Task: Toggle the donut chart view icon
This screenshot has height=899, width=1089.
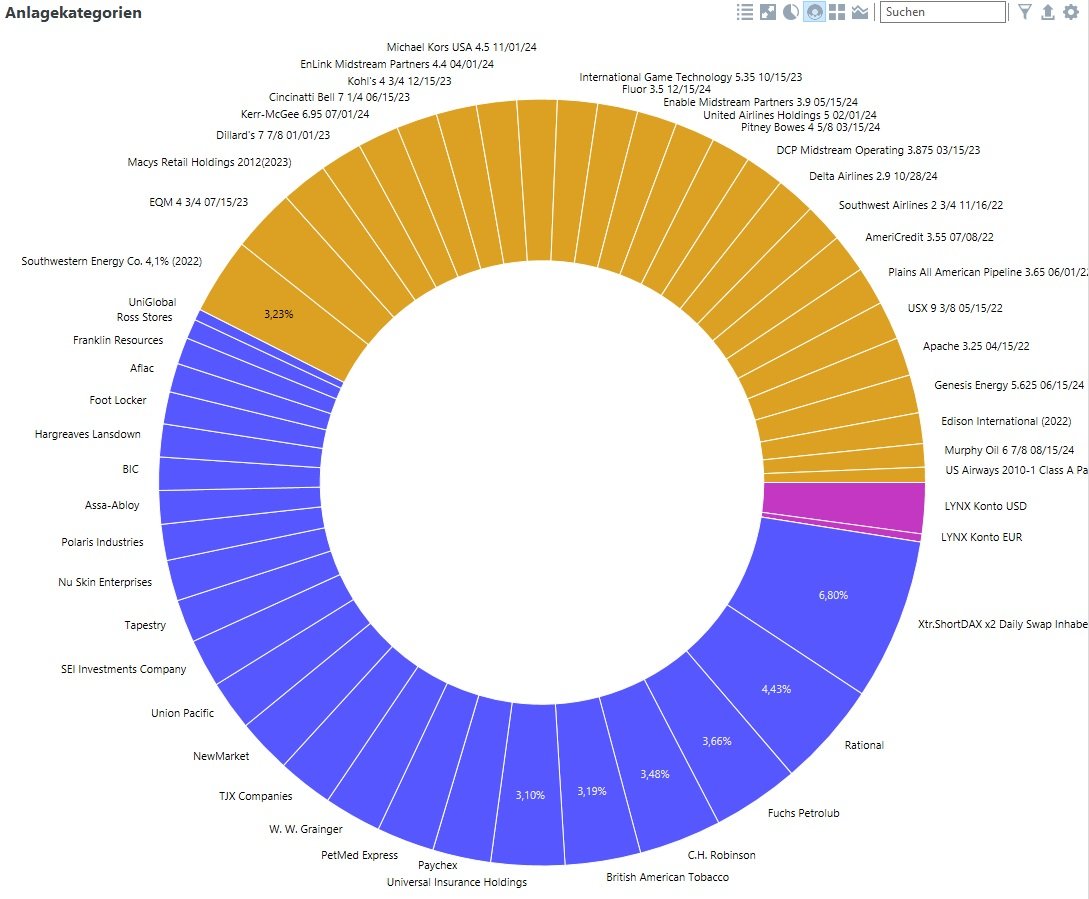Action: coord(814,12)
